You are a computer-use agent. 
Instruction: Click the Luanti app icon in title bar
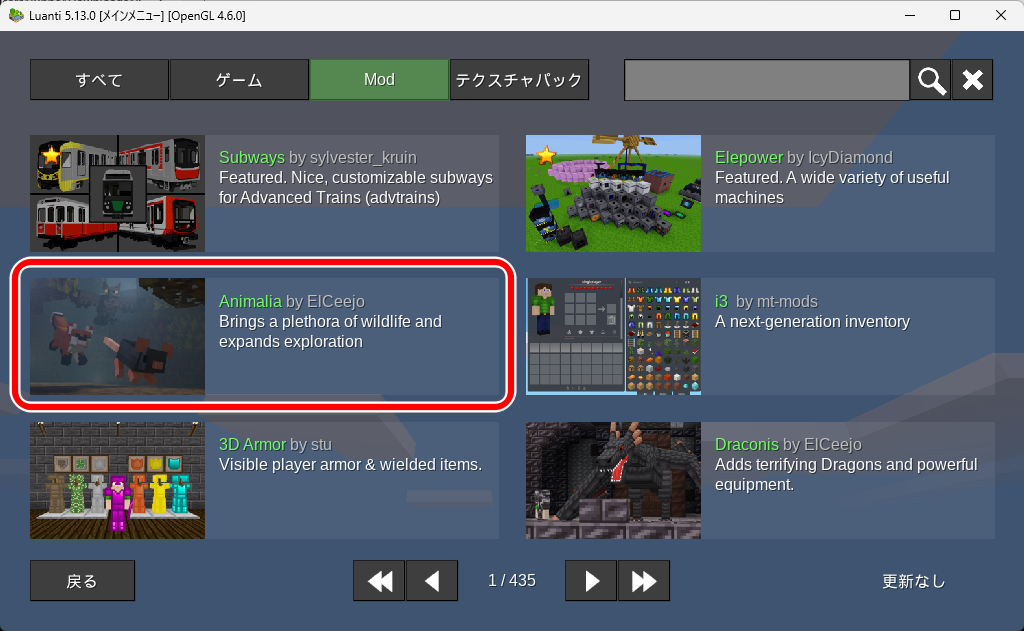tap(15, 15)
